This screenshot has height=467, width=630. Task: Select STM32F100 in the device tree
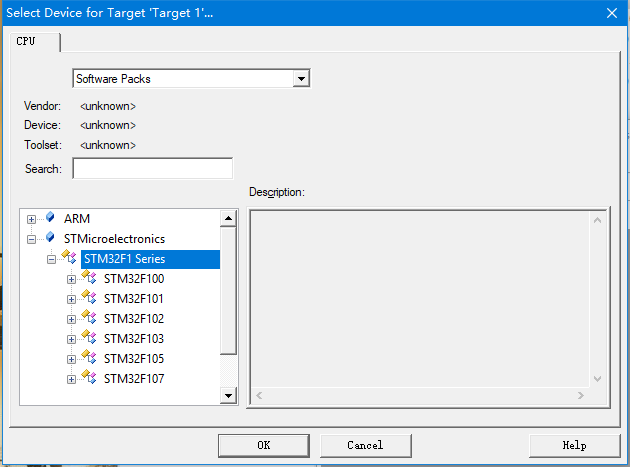point(134,279)
